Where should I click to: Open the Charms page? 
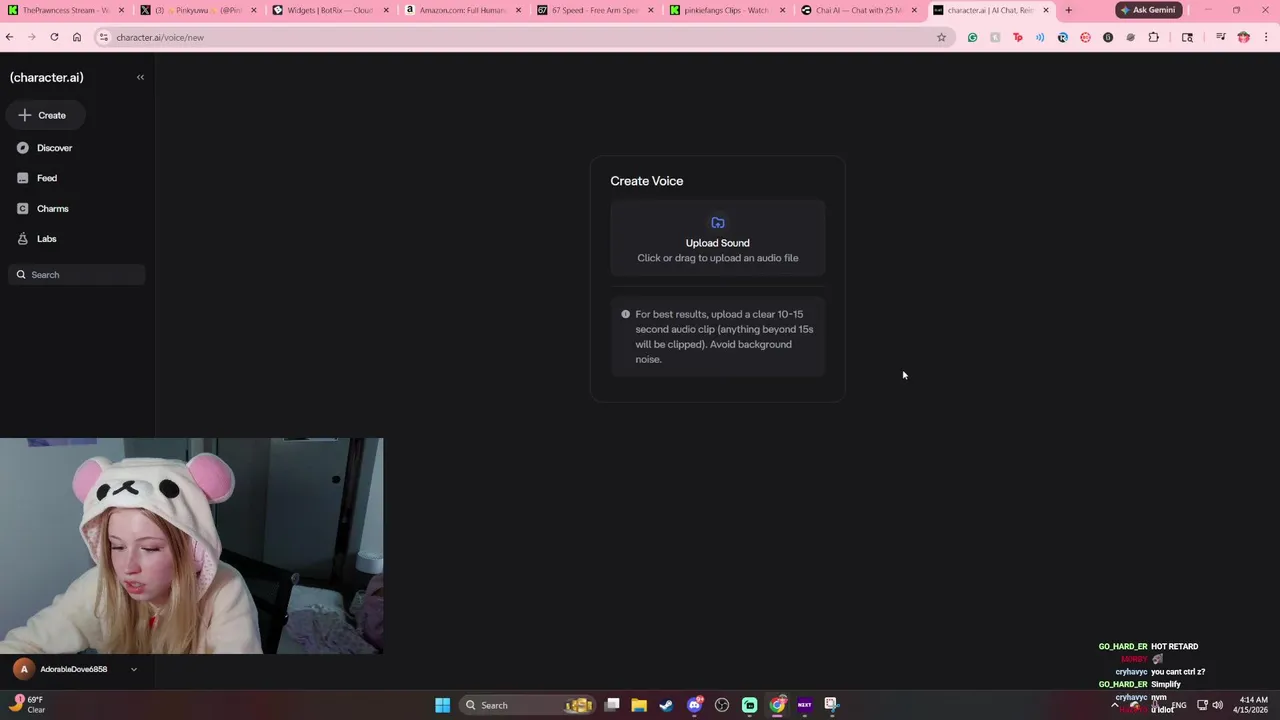[x=43, y=209]
